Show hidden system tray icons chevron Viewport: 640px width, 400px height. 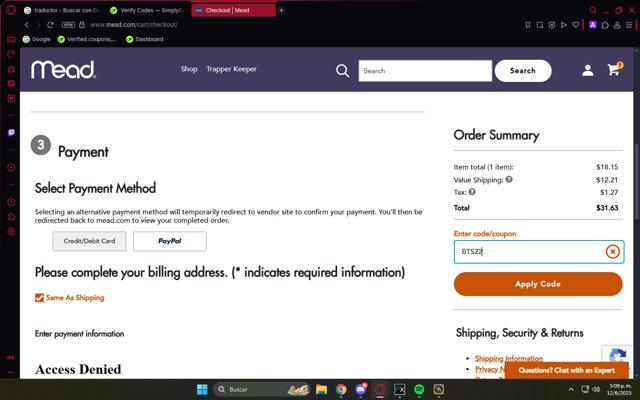[571, 389]
